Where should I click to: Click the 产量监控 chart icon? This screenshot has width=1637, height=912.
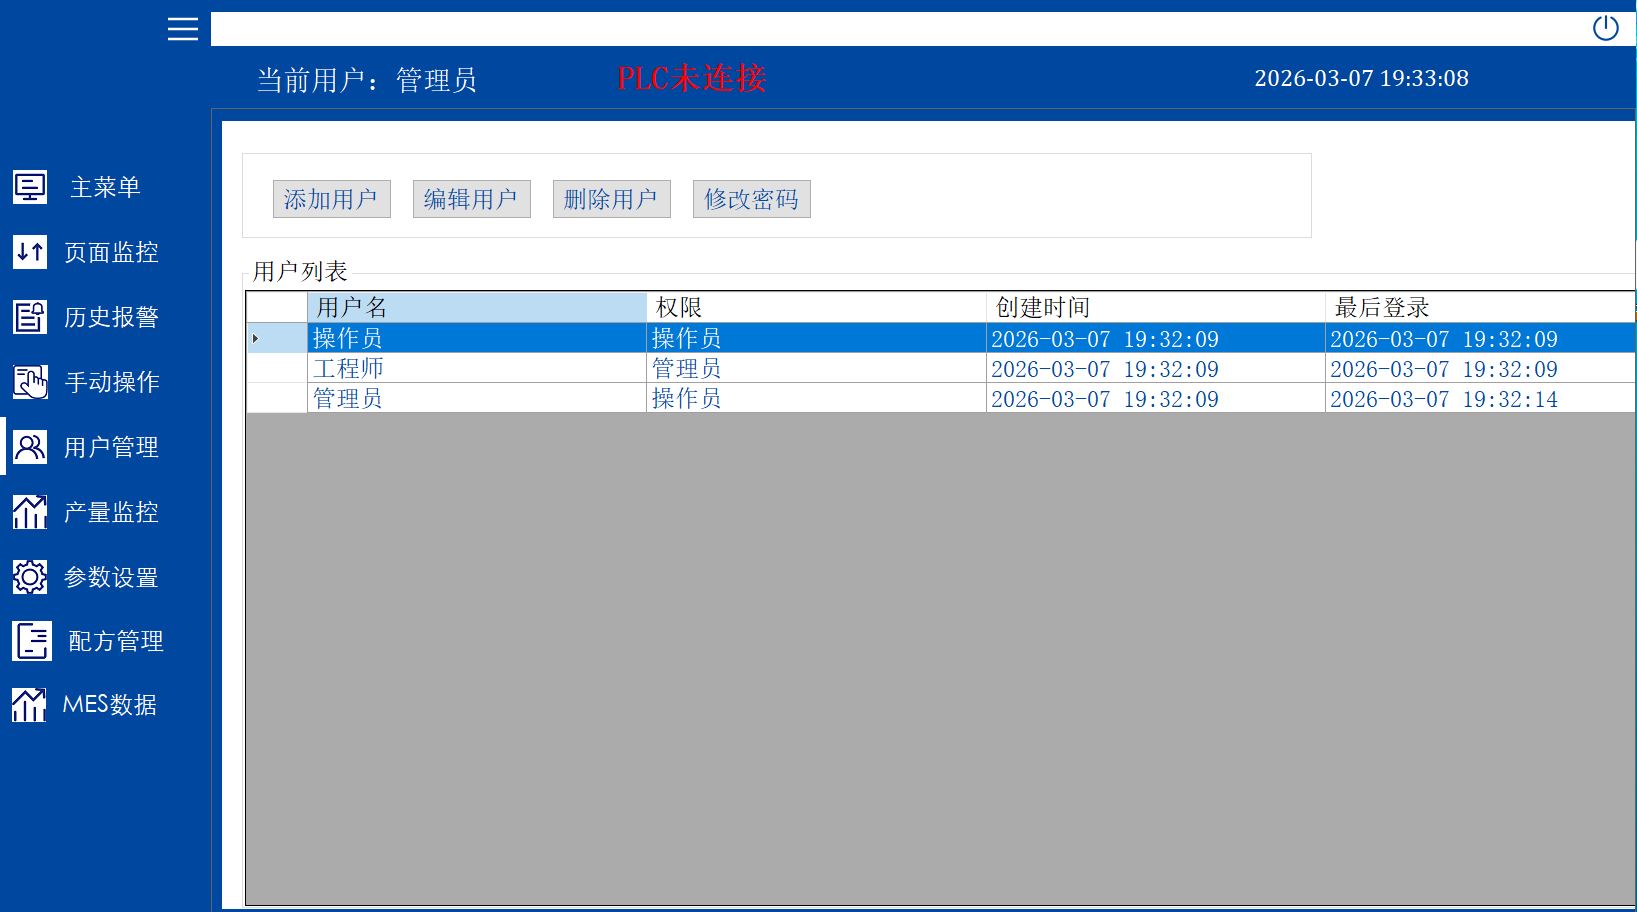tap(30, 512)
